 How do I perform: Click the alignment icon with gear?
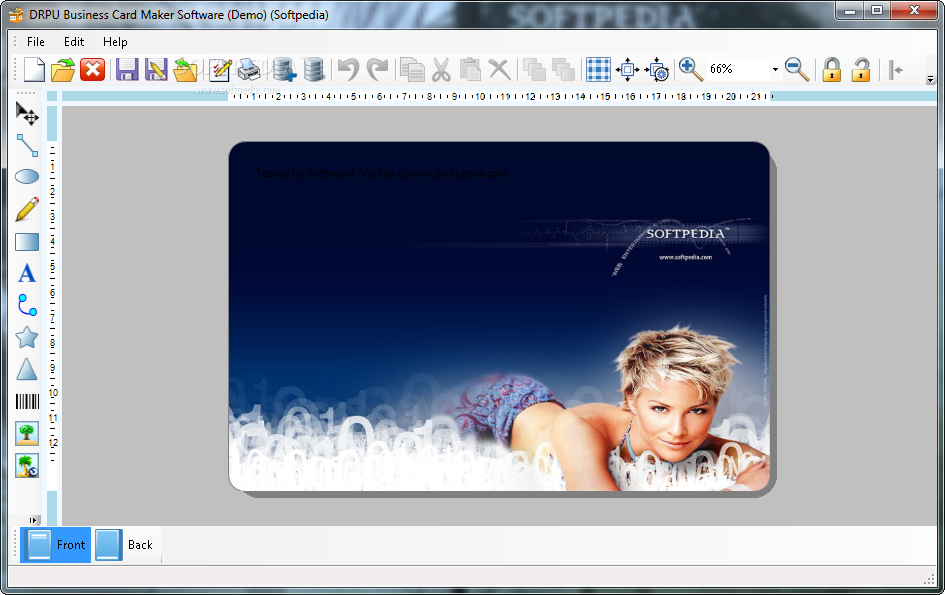coord(657,69)
